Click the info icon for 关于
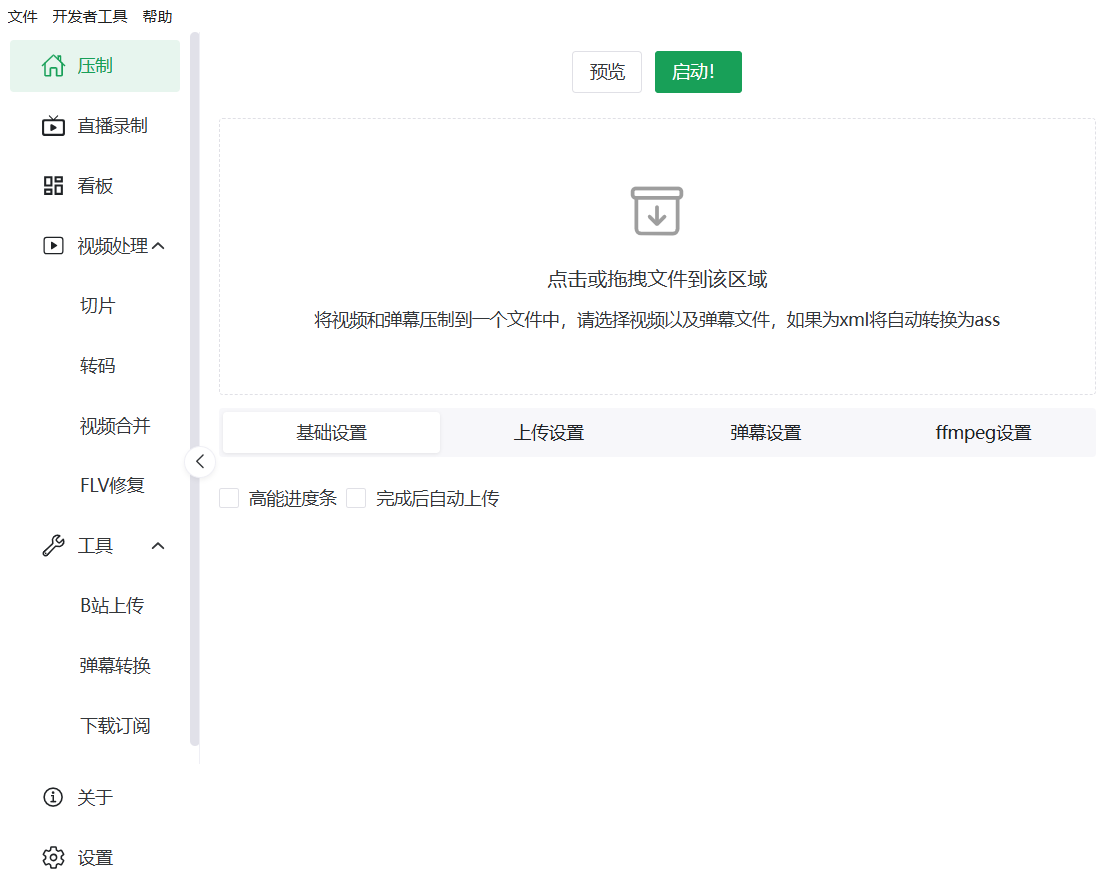The width and height of the screenshot is (1106, 889). (x=53, y=797)
